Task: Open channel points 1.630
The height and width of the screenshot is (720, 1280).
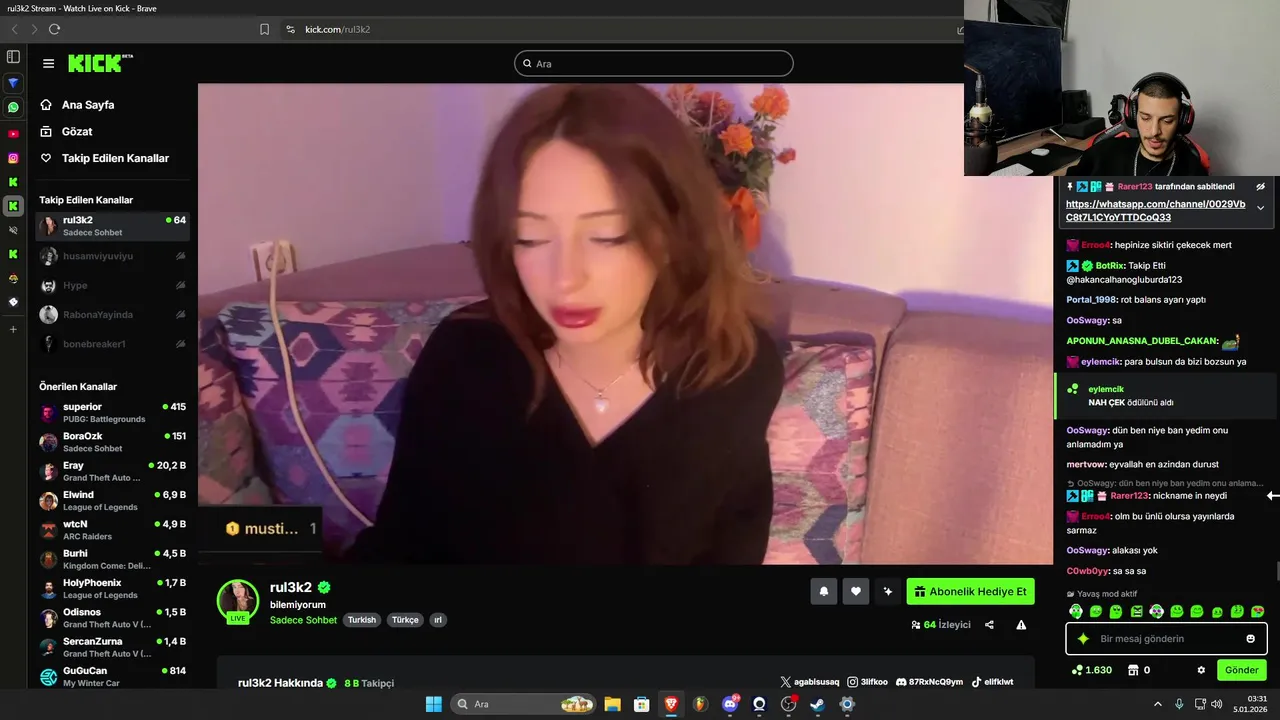Action: click(x=1091, y=670)
